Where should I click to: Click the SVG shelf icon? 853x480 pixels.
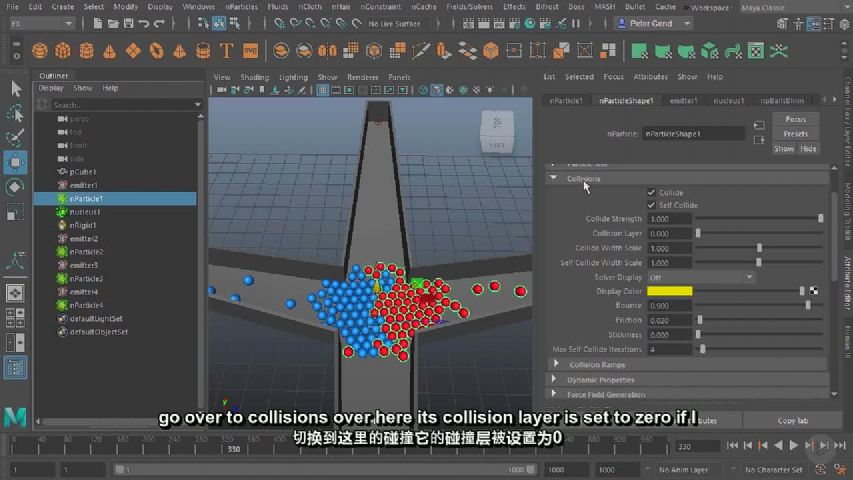click(250, 51)
